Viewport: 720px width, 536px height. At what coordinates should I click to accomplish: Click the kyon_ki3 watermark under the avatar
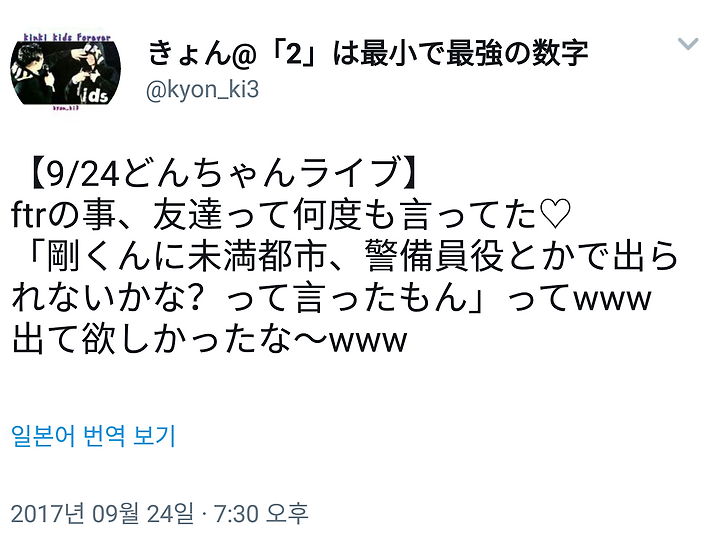(x=66, y=108)
